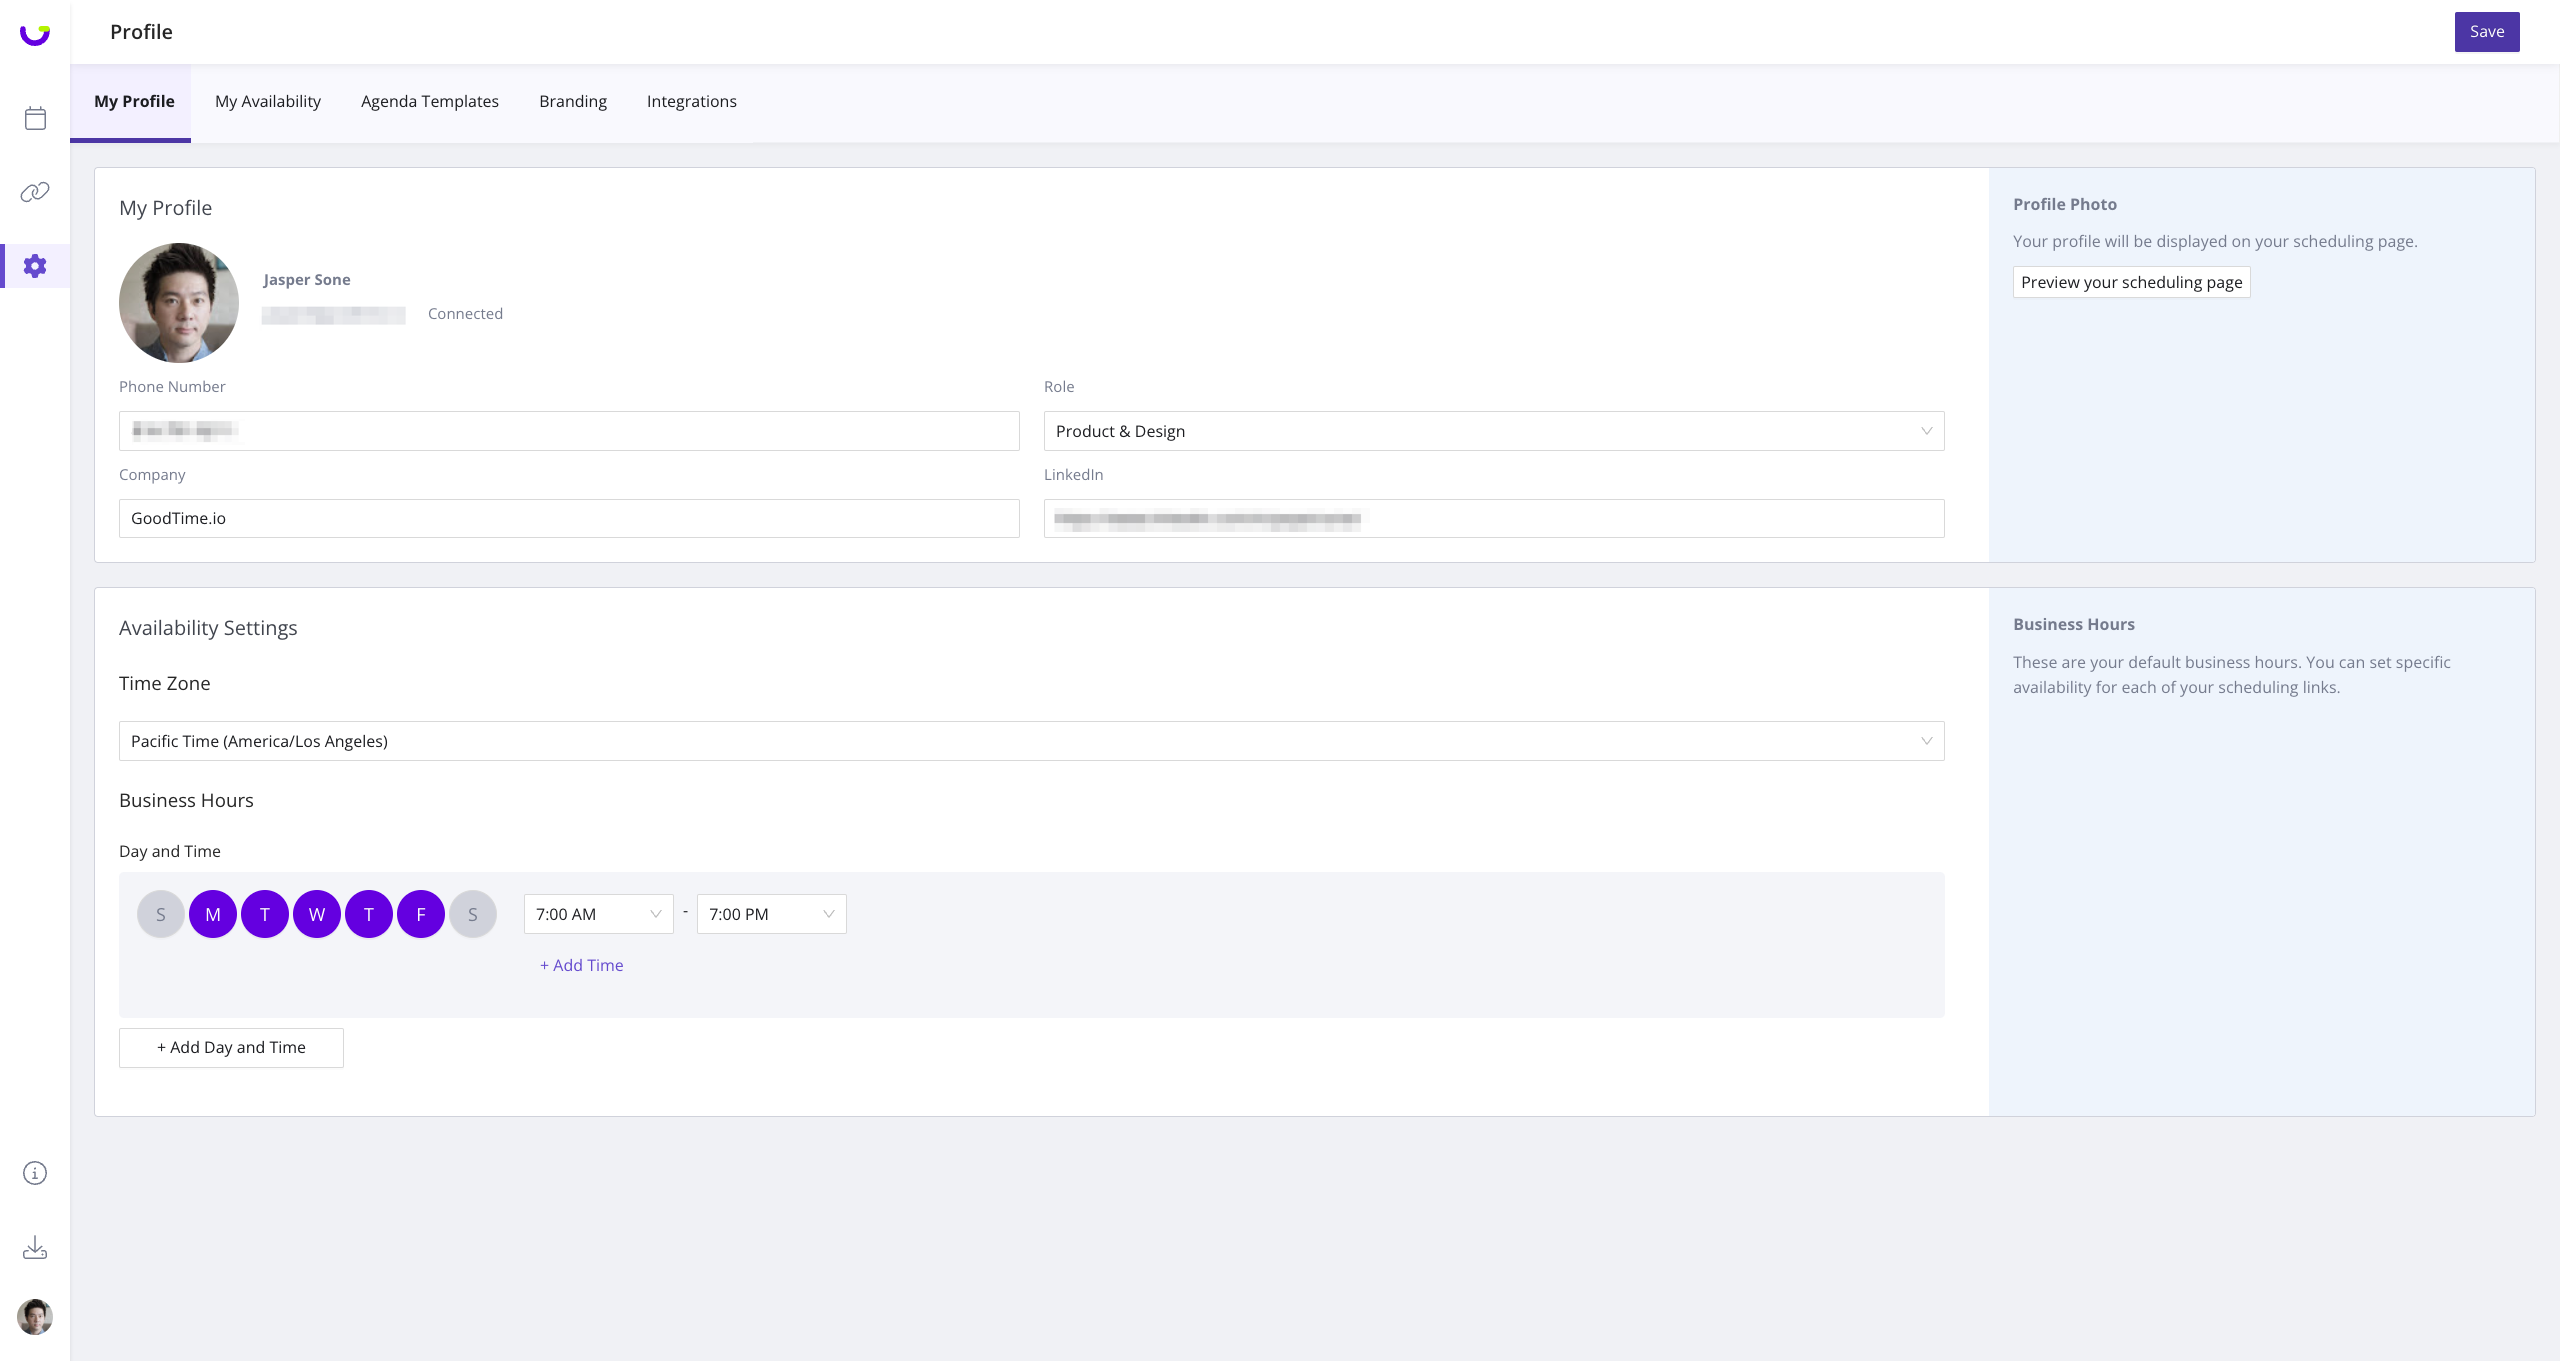This screenshot has width=2560, height=1361.
Task: Click the info circle icon
Action: tap(35, 1173)
